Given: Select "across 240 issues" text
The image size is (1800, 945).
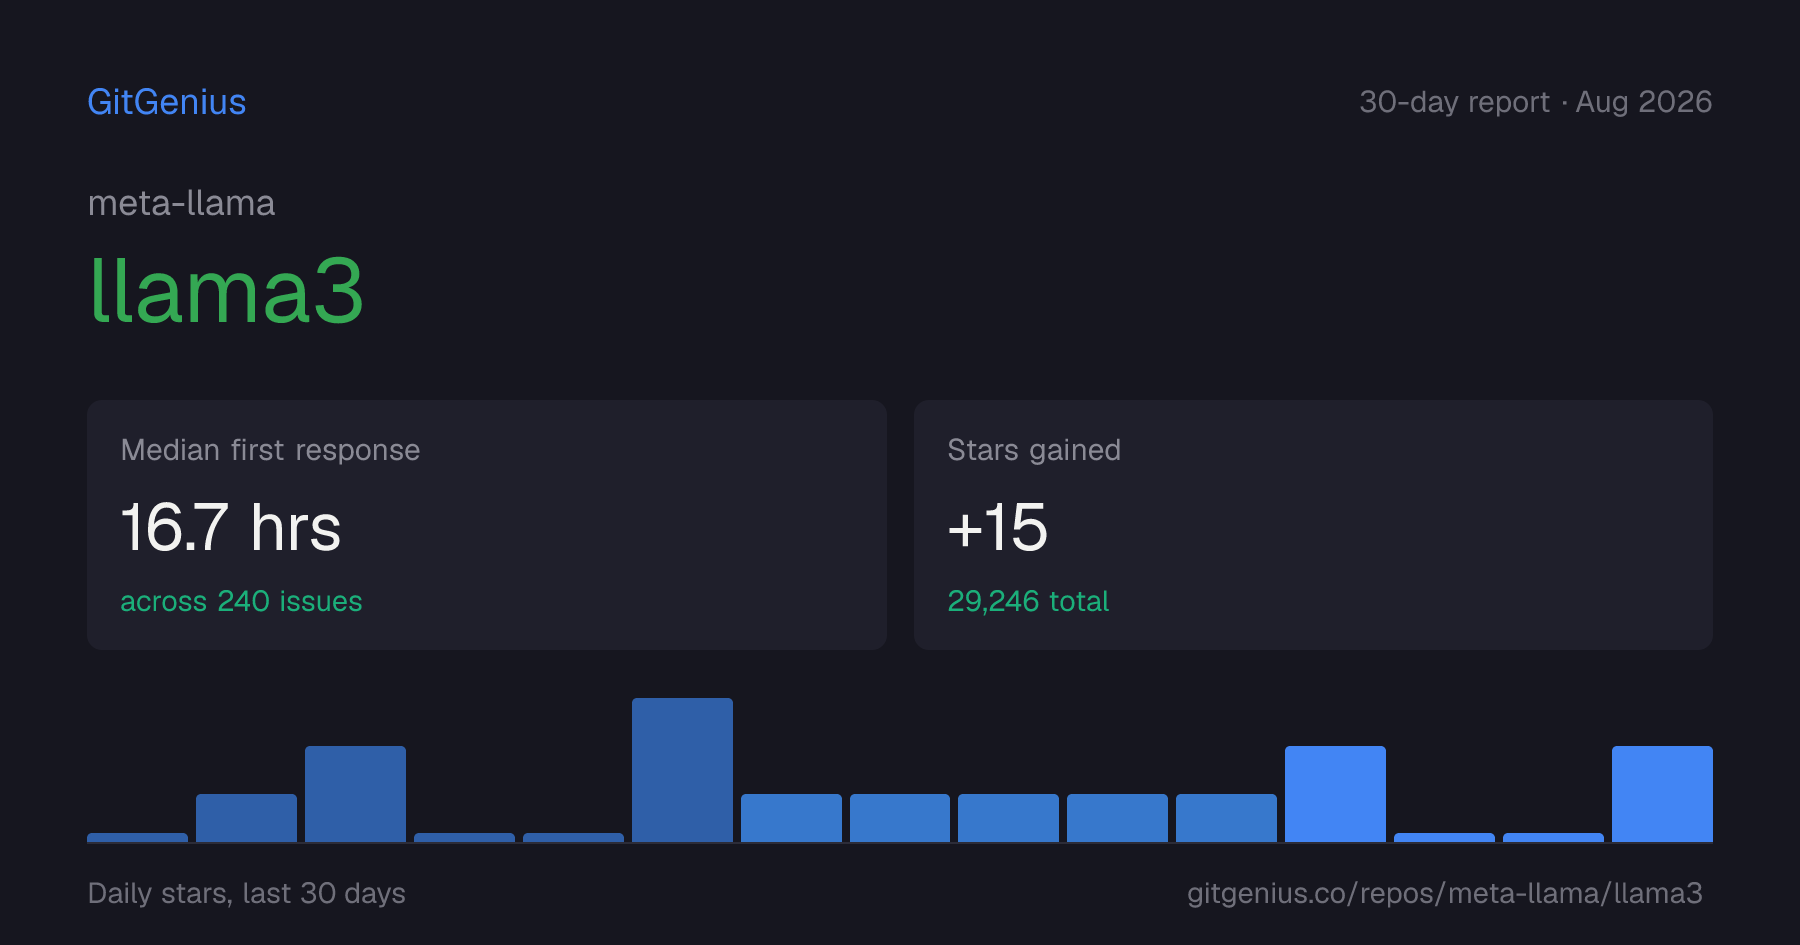Looking at the screenshot, I should (x=241, y=601).
